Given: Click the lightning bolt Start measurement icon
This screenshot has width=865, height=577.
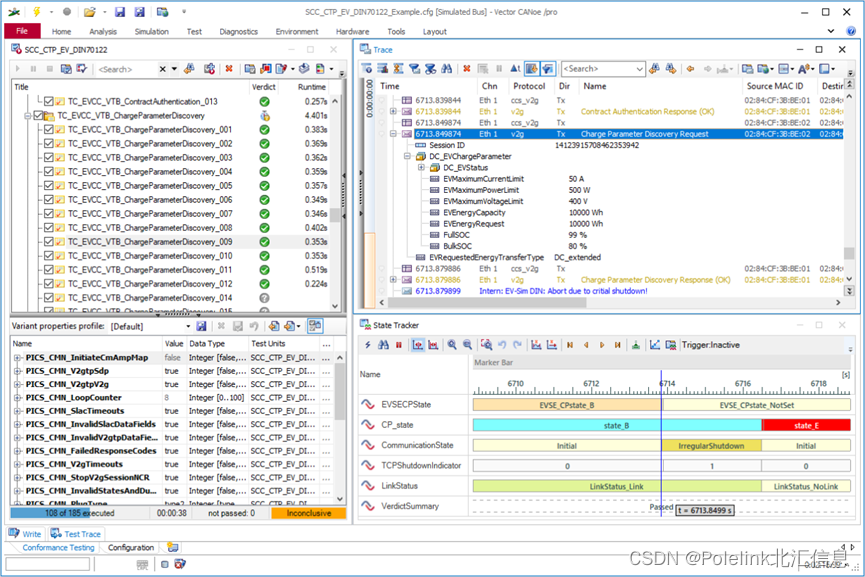Looking at the screenshot, I should 37,12.
